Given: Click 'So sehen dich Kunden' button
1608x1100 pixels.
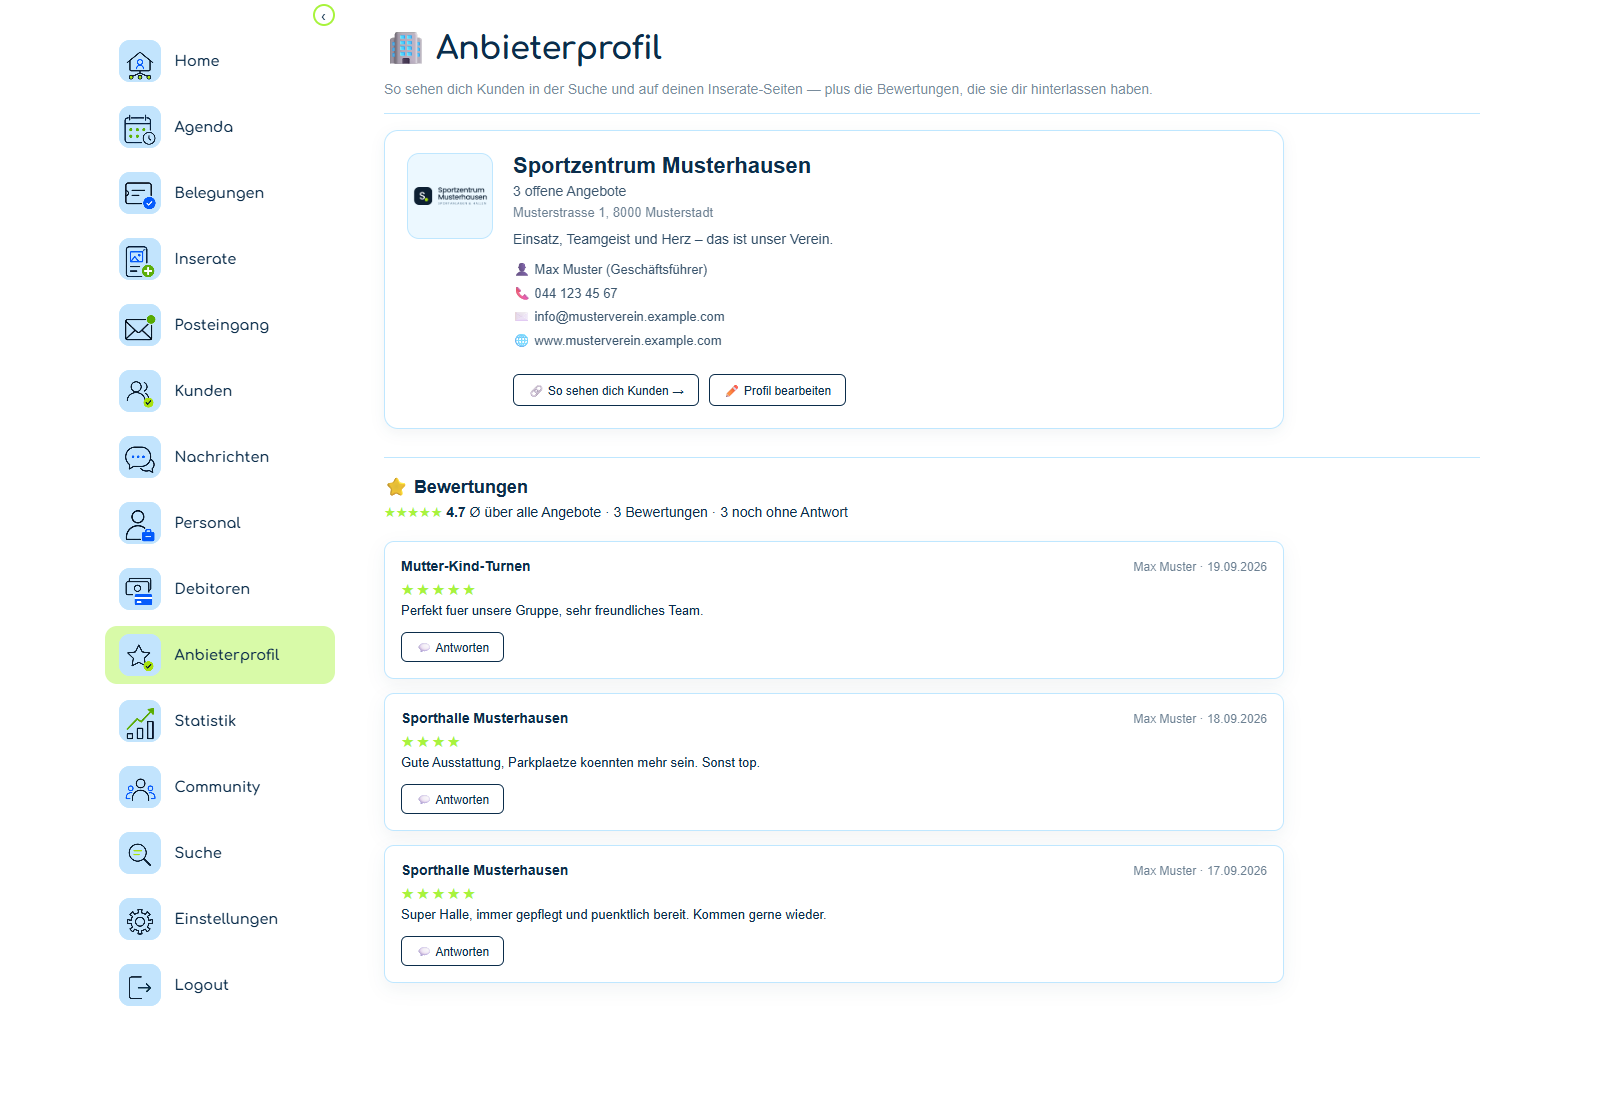Looking at the screenshot, I should (606, 390).
